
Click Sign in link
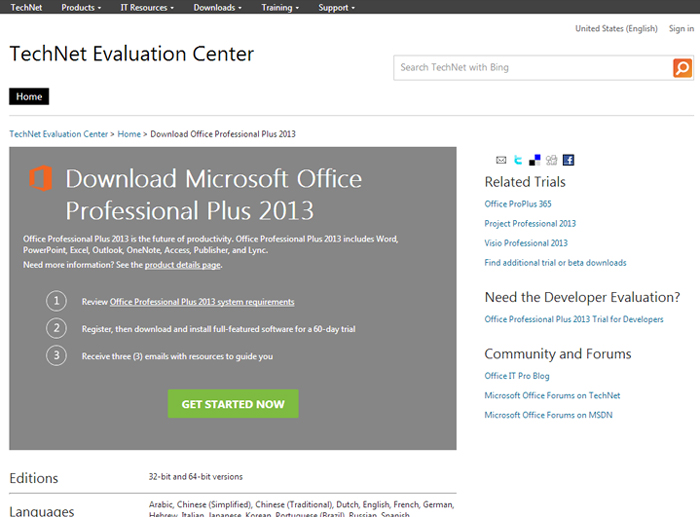click(x=681, y=29)
